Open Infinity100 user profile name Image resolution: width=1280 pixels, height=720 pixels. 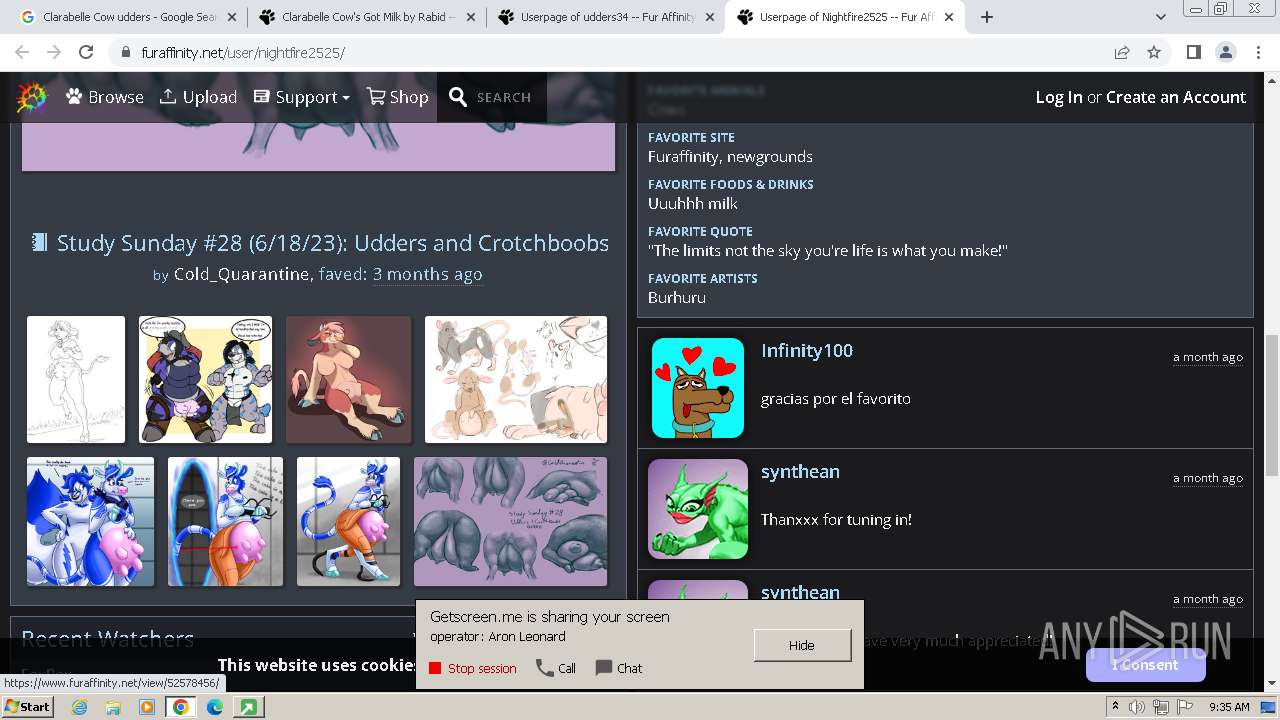point(806,350)
